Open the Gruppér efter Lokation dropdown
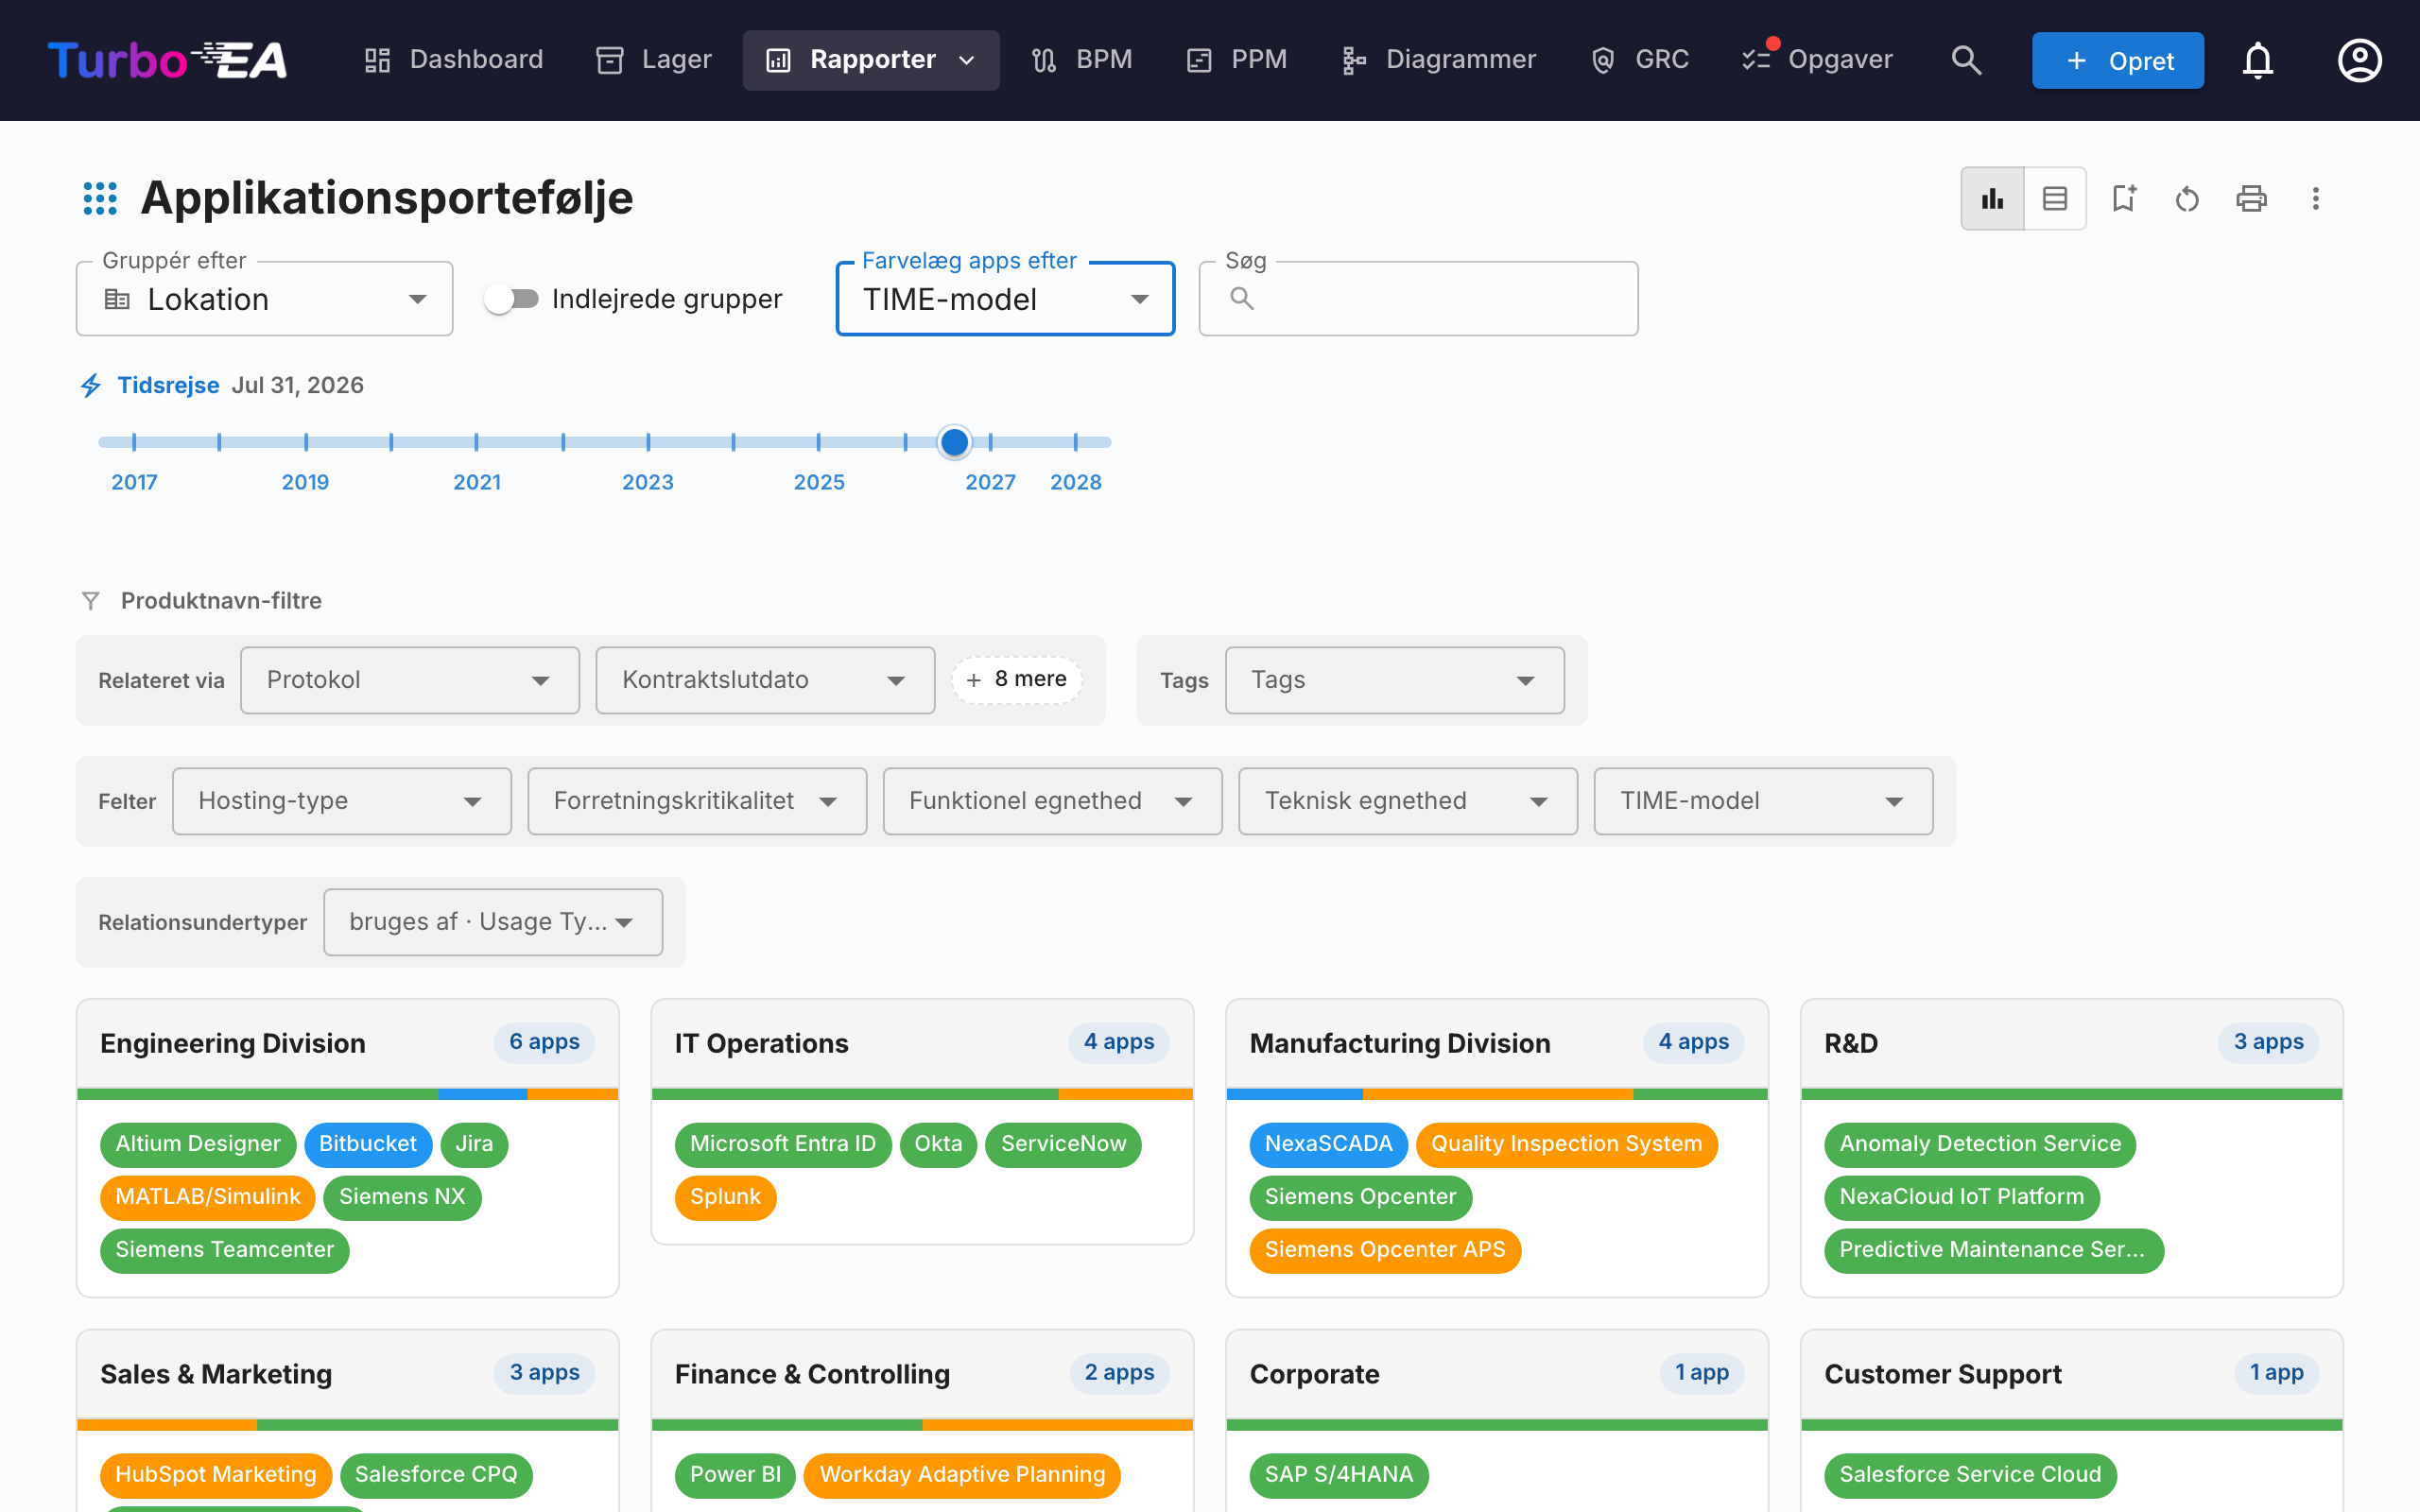Viewport: 2420px width, 1512px height. 265,299
